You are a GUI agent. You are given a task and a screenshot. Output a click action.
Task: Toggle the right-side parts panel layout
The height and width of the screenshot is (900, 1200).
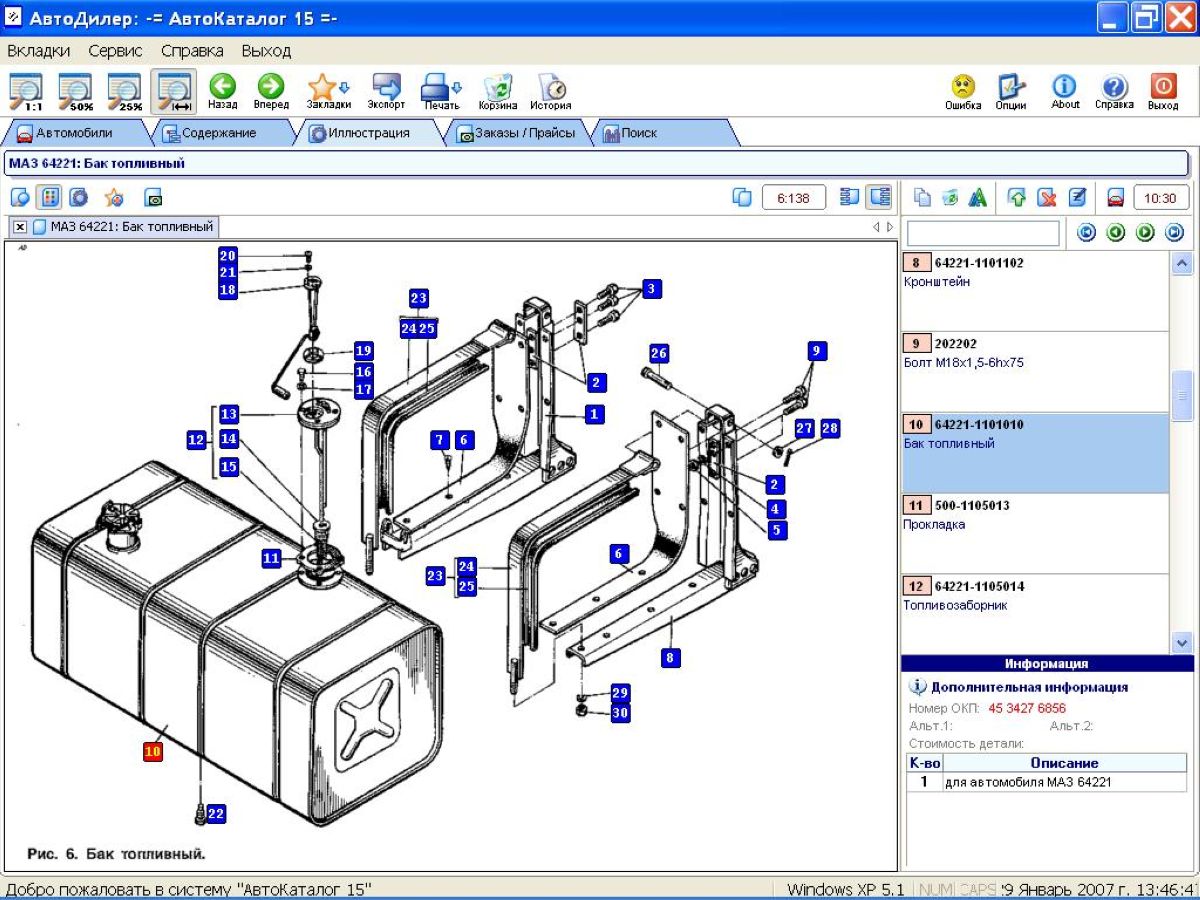[879, 197]
